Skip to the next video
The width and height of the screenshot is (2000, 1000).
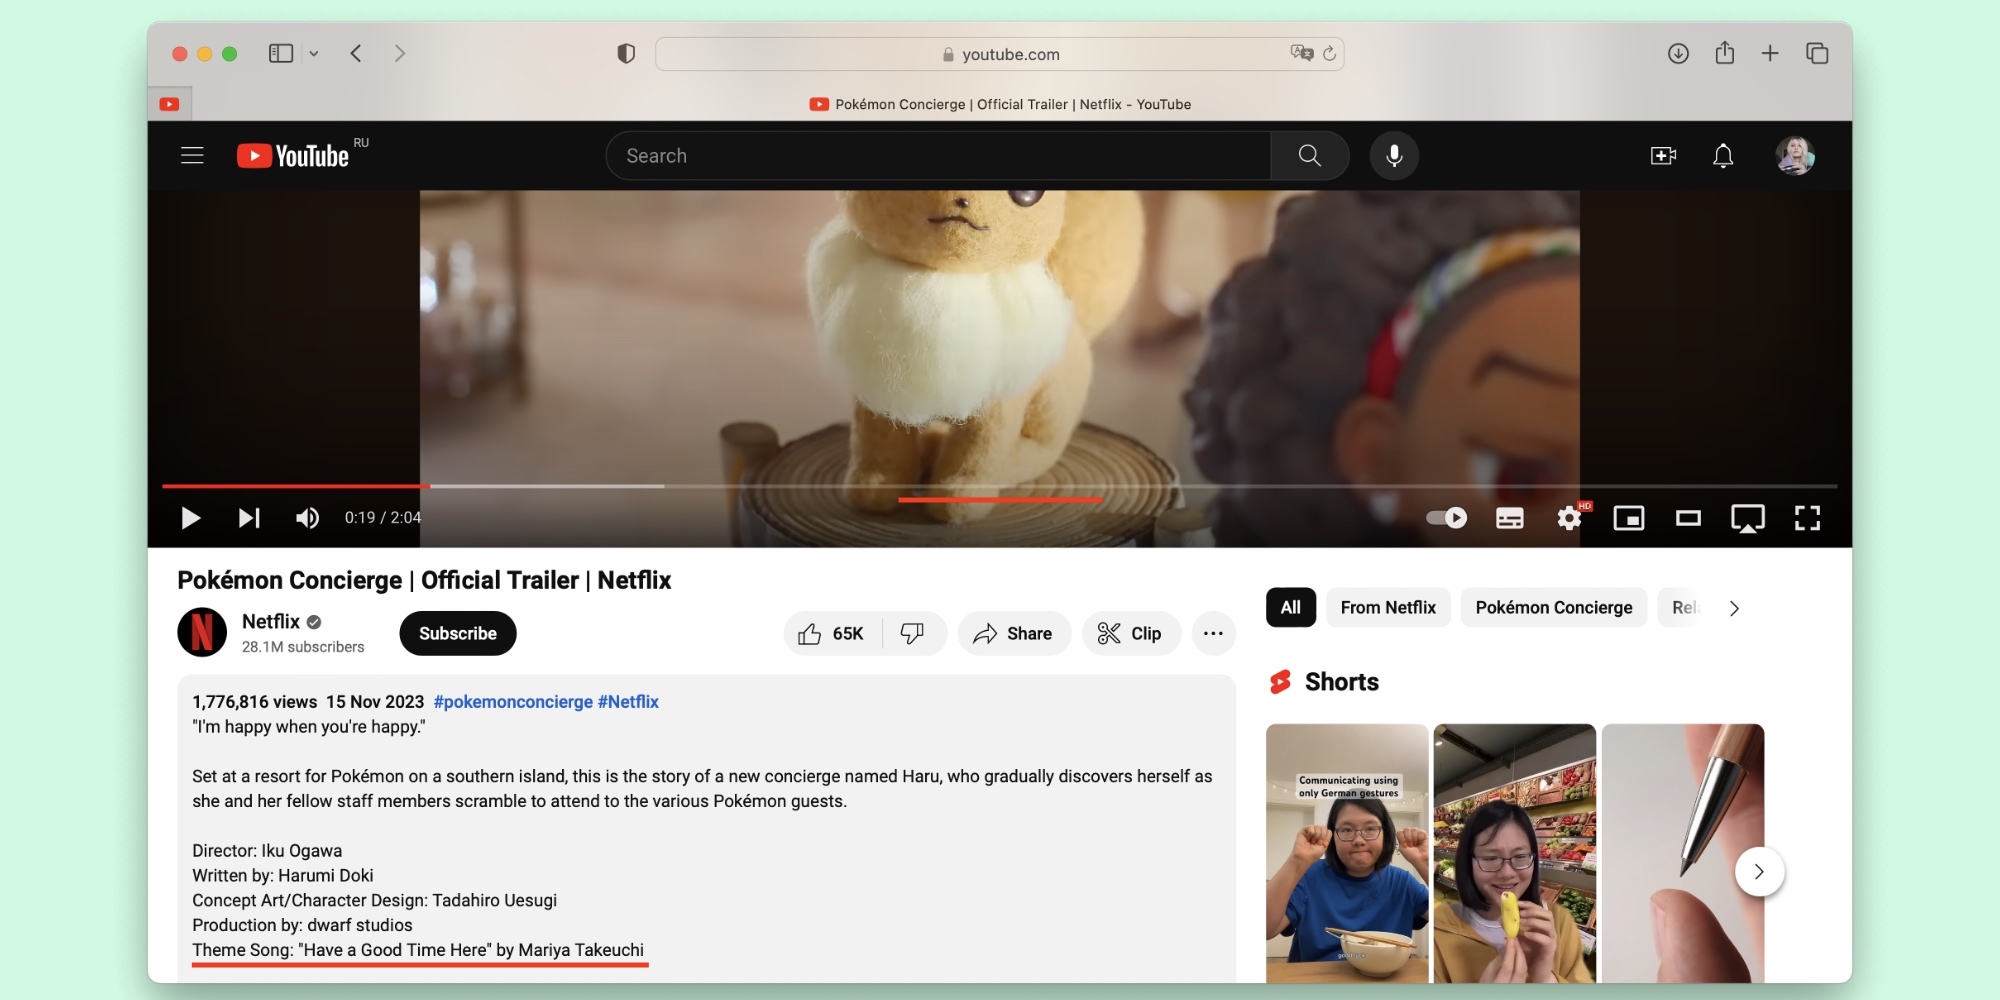(249, 518)
